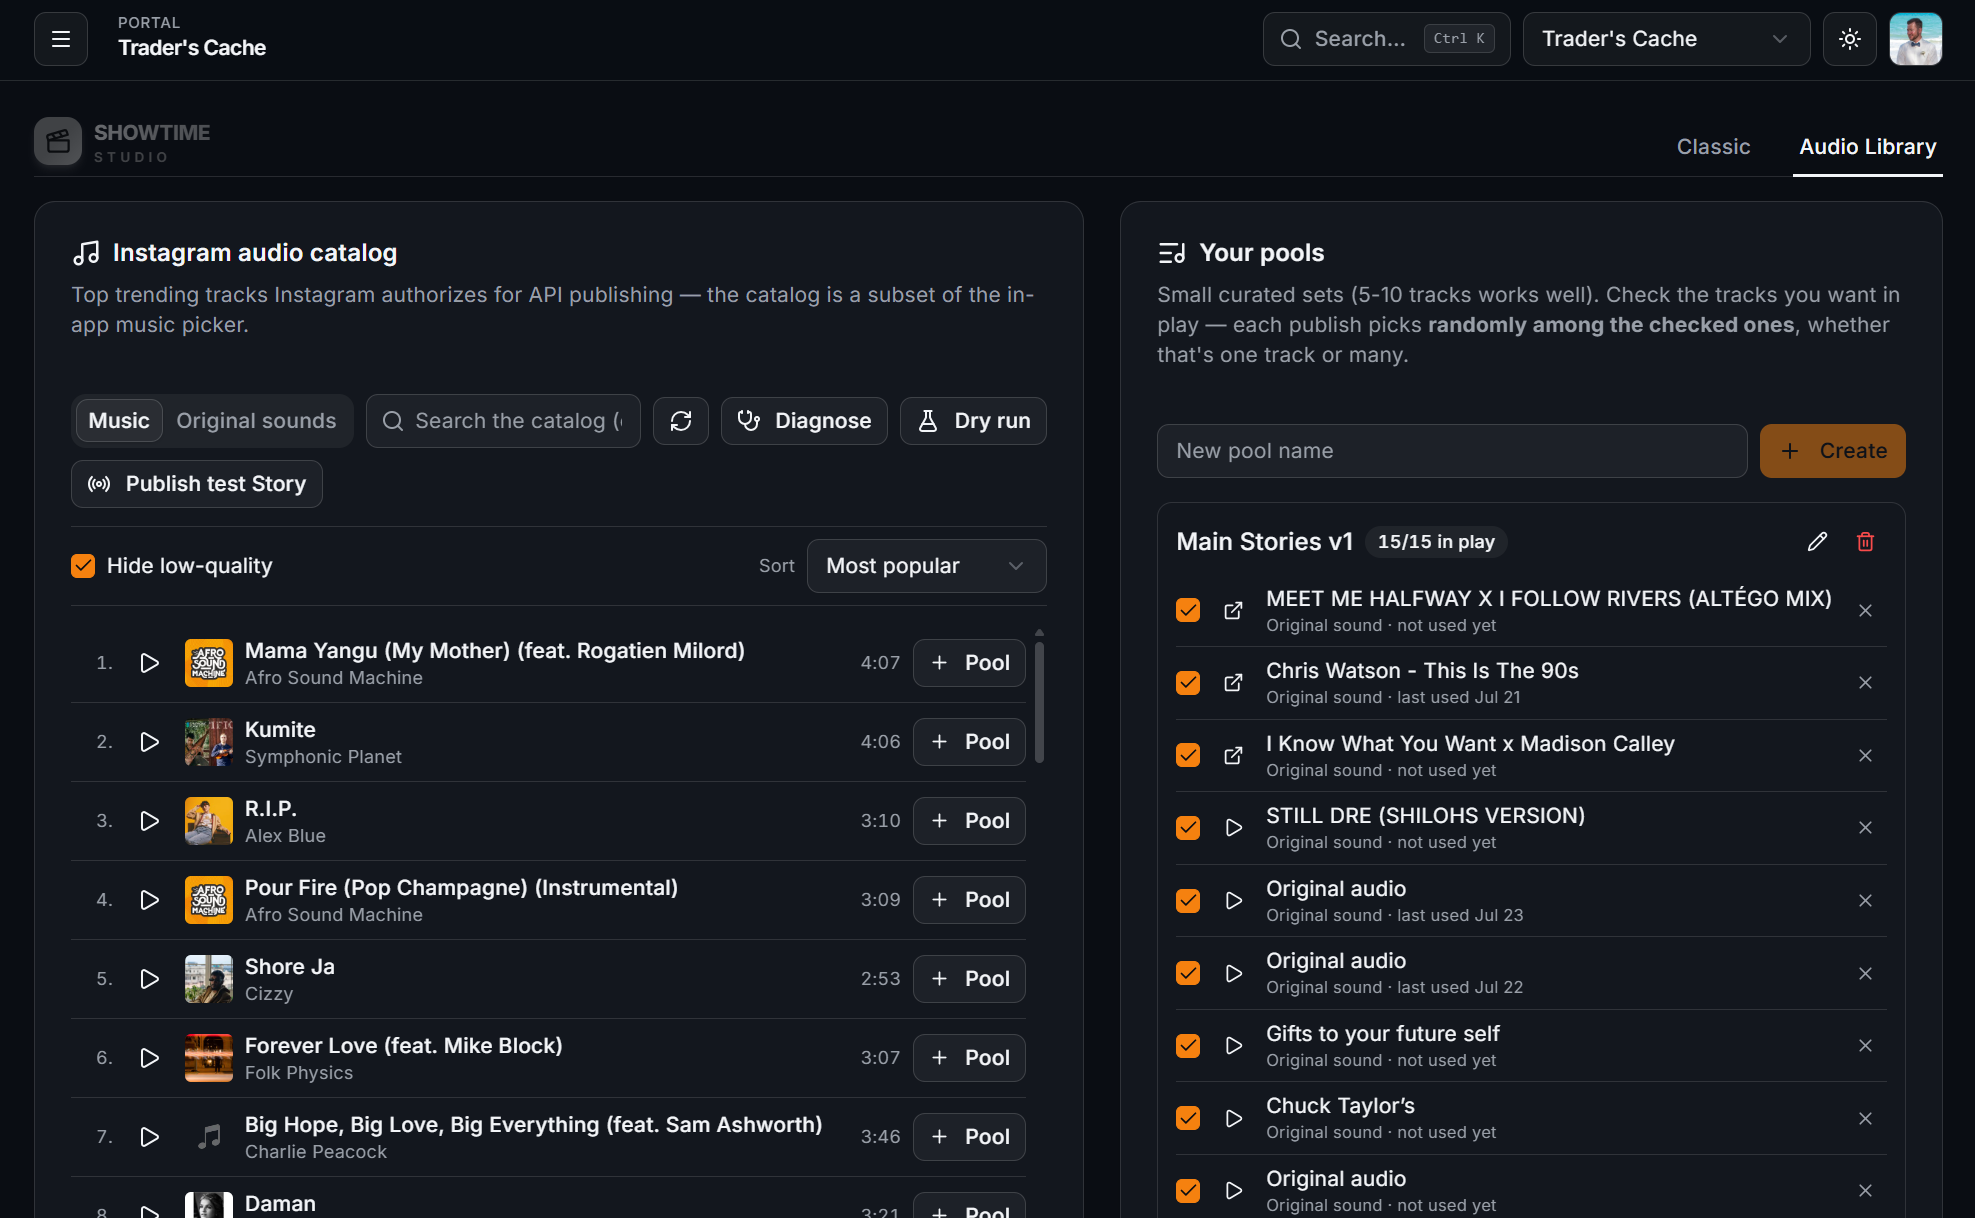The width and height of the screenshot is (1975, 1218).
Task: Create the new pool
Action: pyautogui.click(x=1832, y=451)
